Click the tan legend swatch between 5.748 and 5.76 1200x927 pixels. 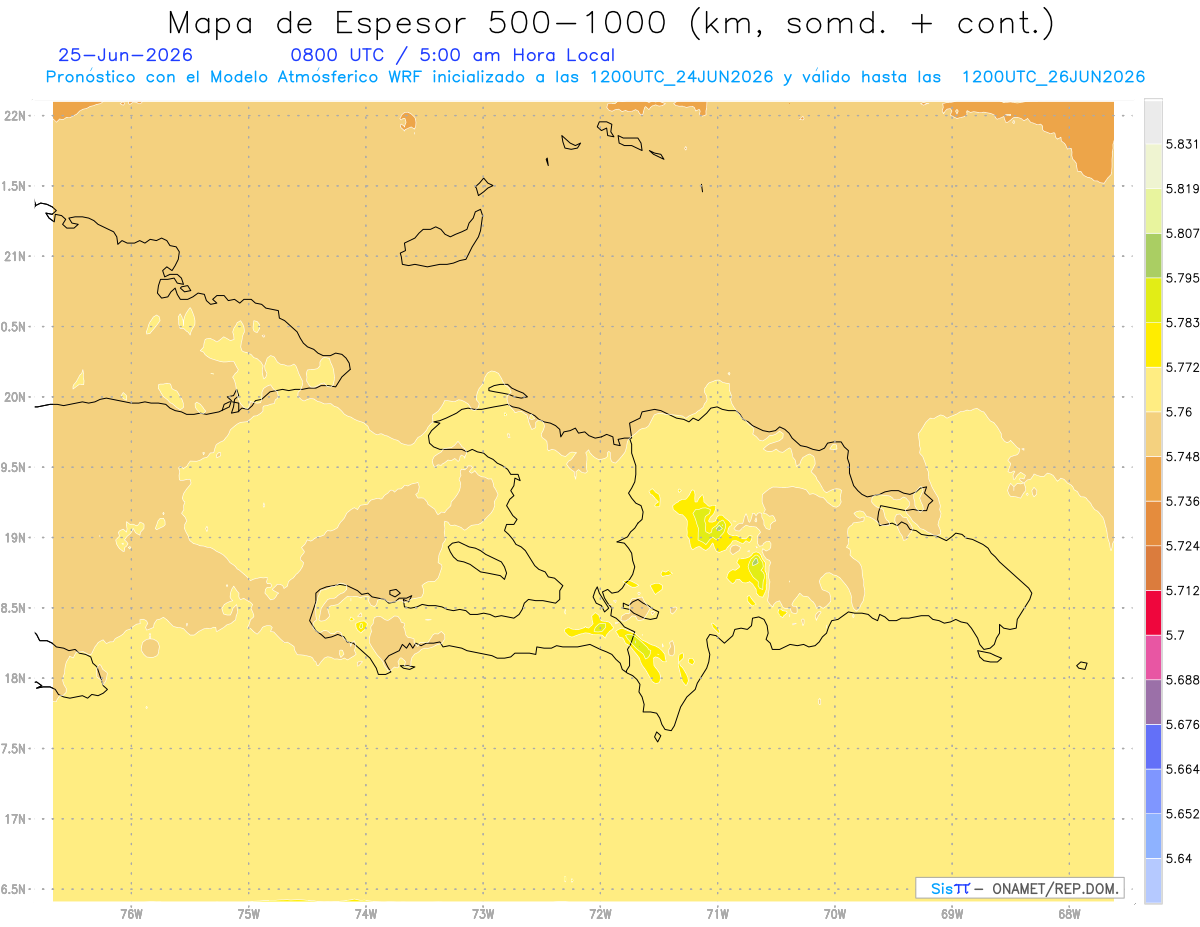click(1153, 434)
